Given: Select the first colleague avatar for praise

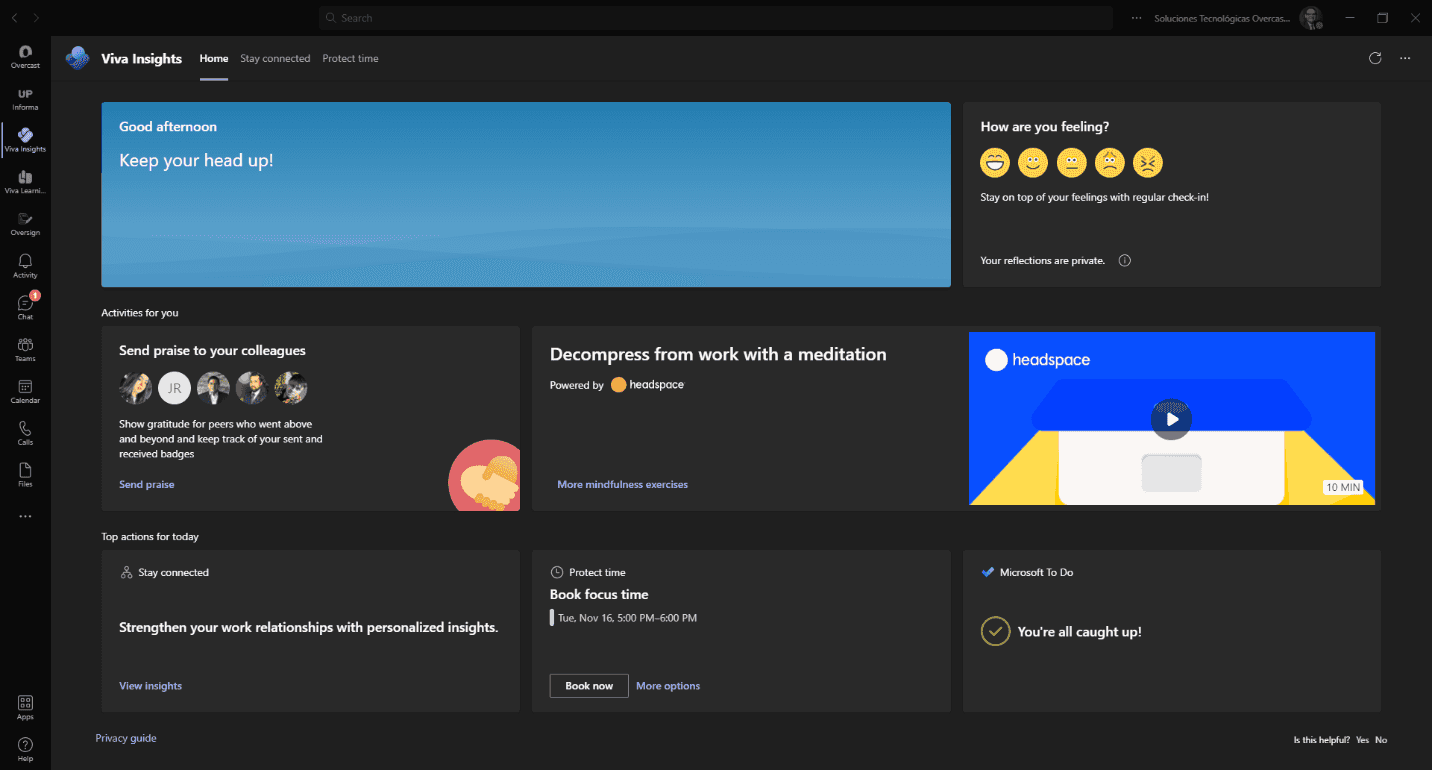Looking at the screenshot, I should [135, 388].
